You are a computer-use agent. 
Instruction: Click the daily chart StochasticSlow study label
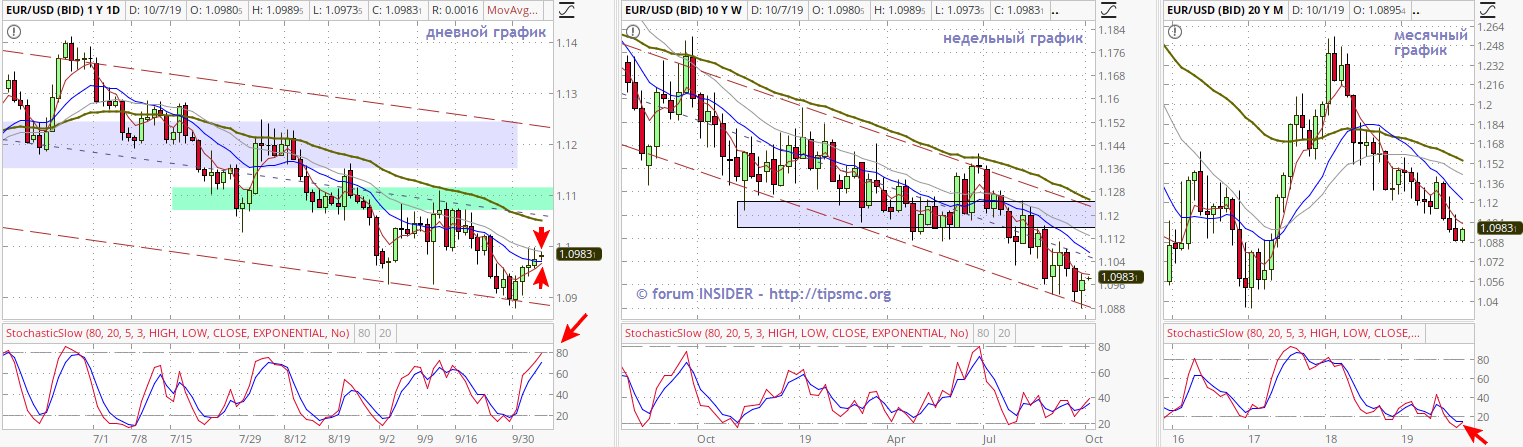pyautogui.click(x=176, y=332)
